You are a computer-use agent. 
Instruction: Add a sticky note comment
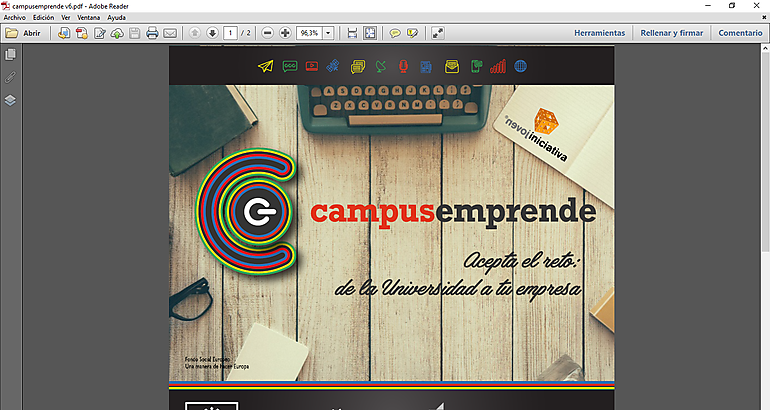(395, 33)
